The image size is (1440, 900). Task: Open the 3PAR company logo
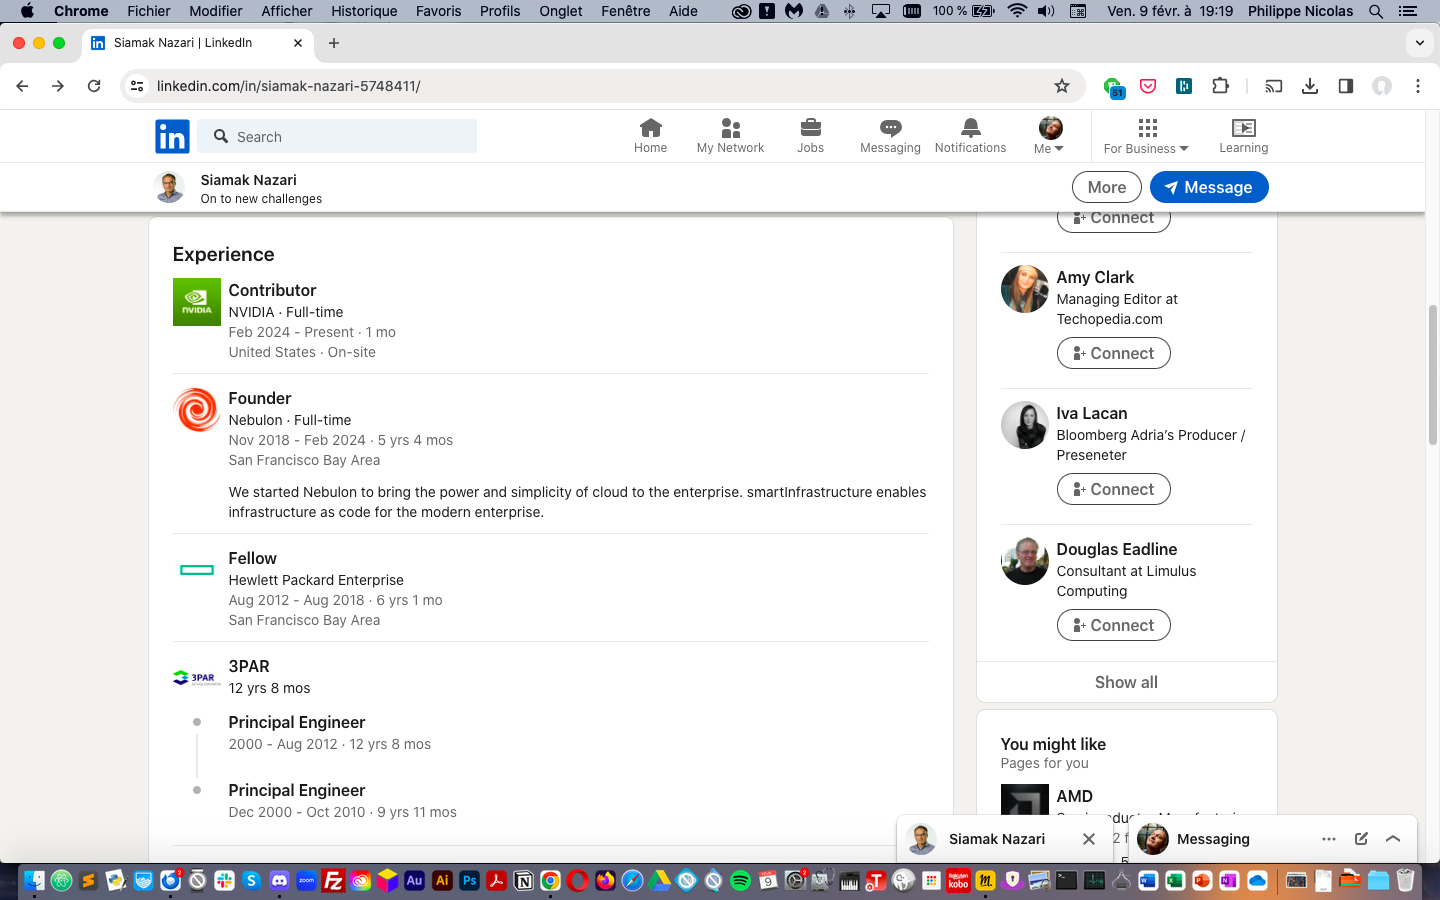197,678
